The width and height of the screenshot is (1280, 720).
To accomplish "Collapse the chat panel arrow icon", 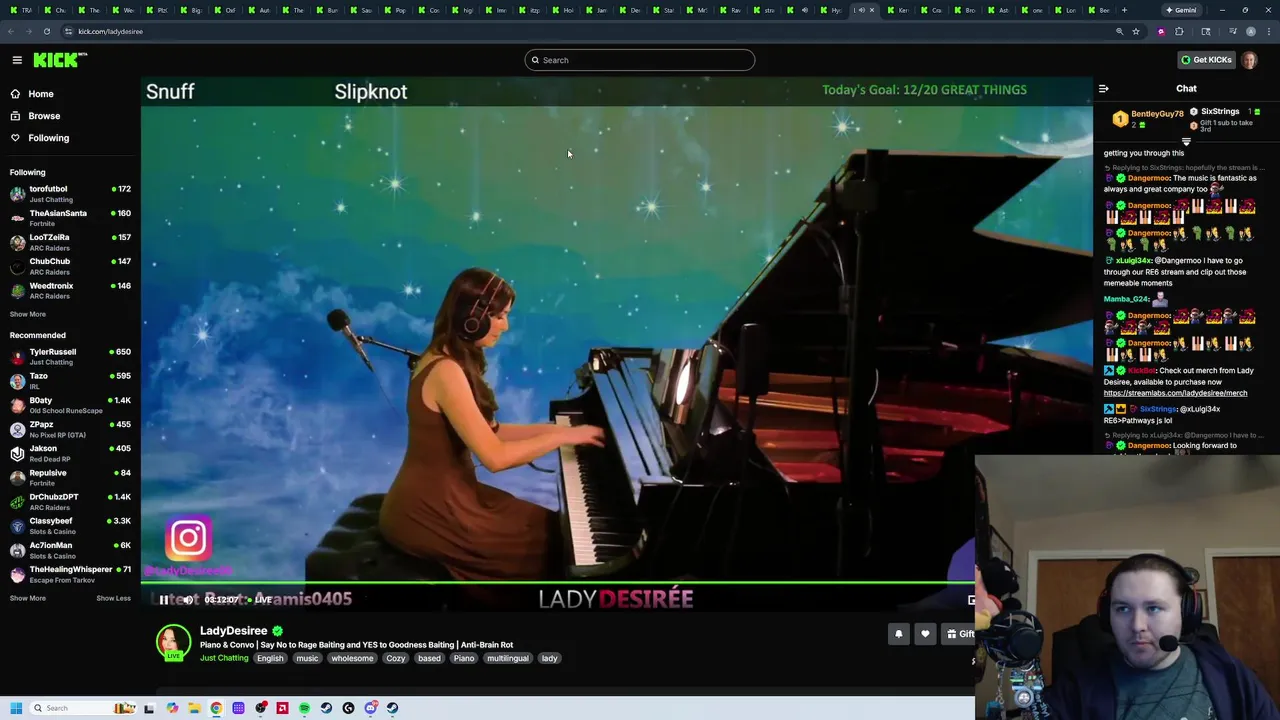I will [x=1104, y=88].
